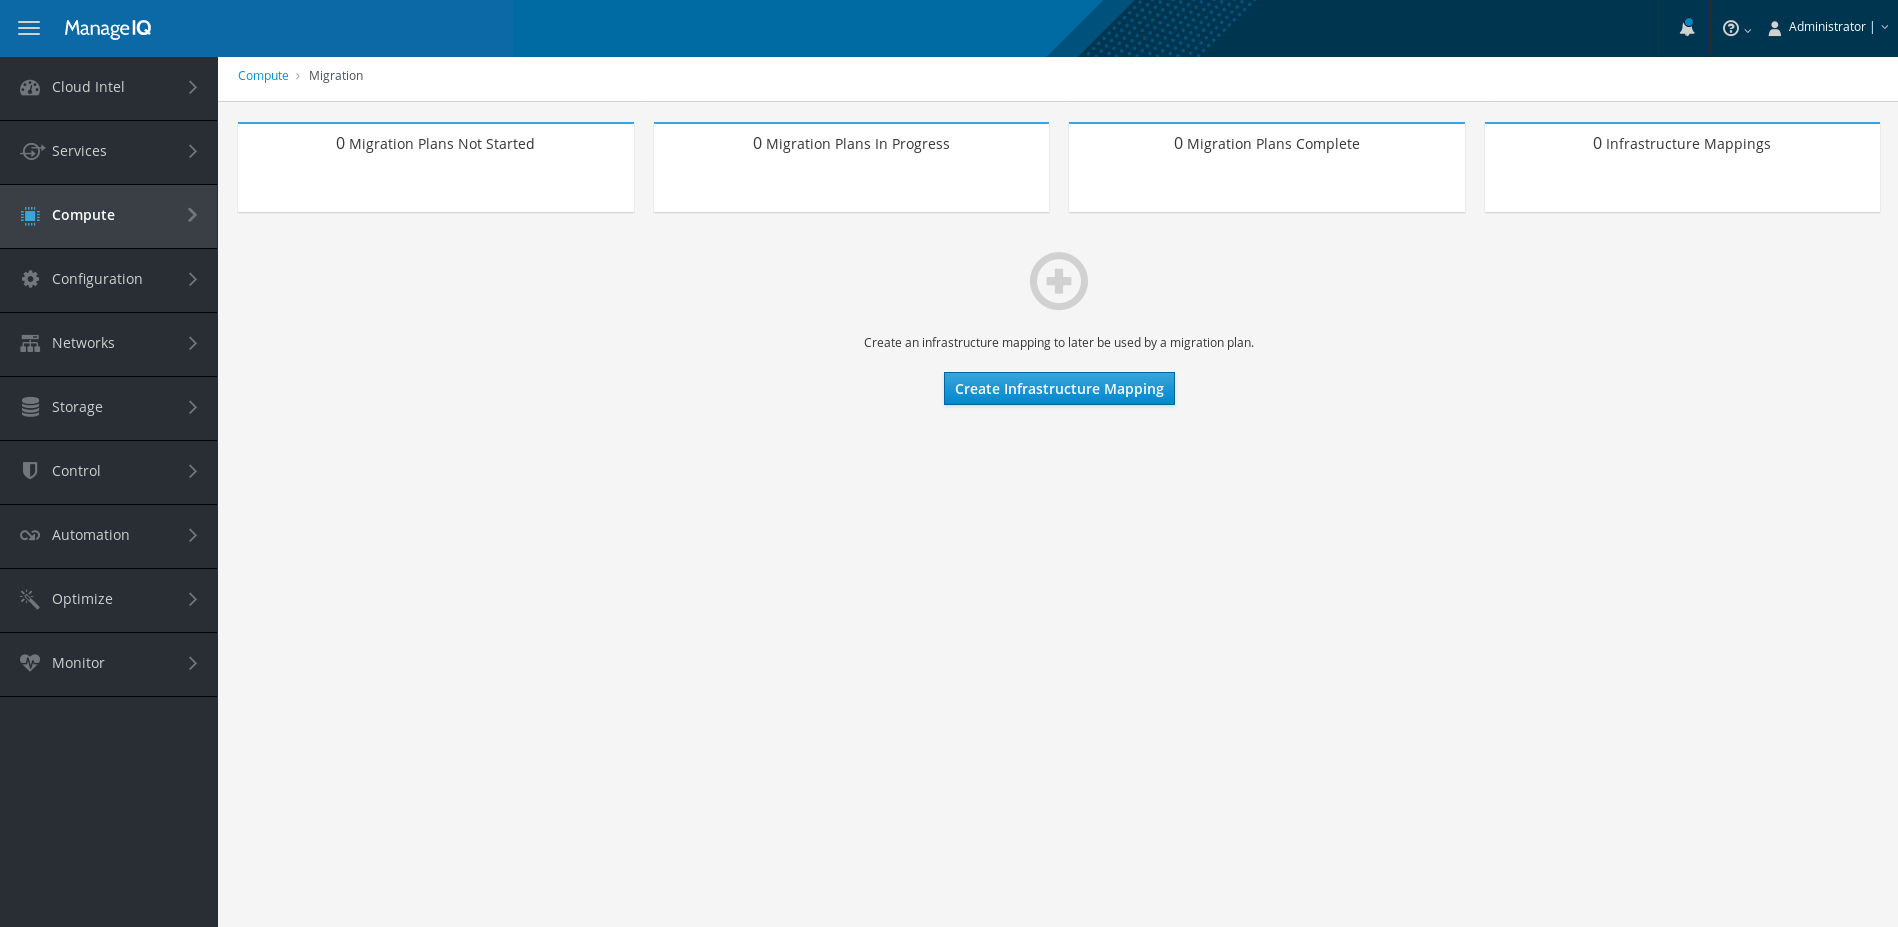Open the notifications bell icon
Screen dimensions: 1898x927
[x=1687, y=28]
